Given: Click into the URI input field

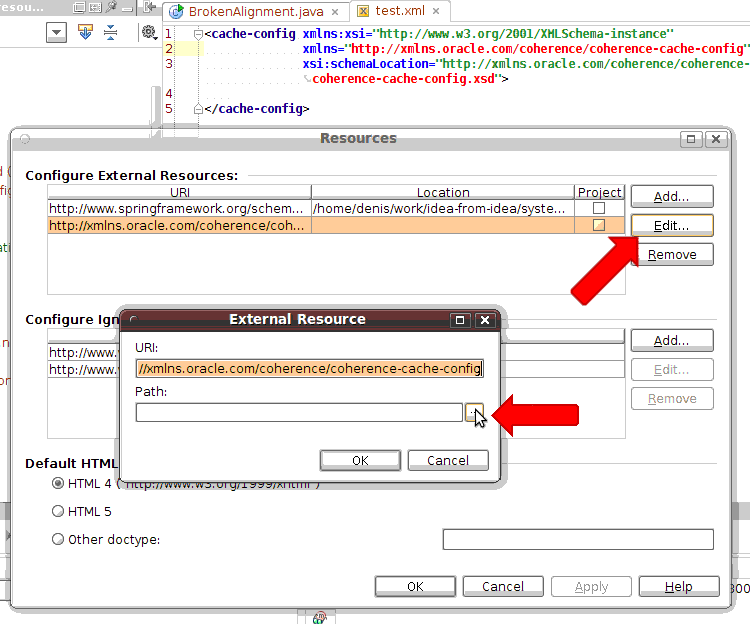Looking at the screenshot, I should [x=309, y=369].
